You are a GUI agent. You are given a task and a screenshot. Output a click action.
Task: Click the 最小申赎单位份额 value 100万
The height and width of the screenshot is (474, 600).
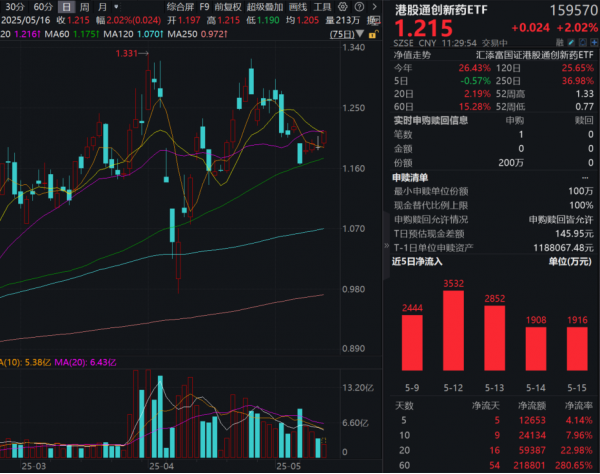(x=581, y=191)
